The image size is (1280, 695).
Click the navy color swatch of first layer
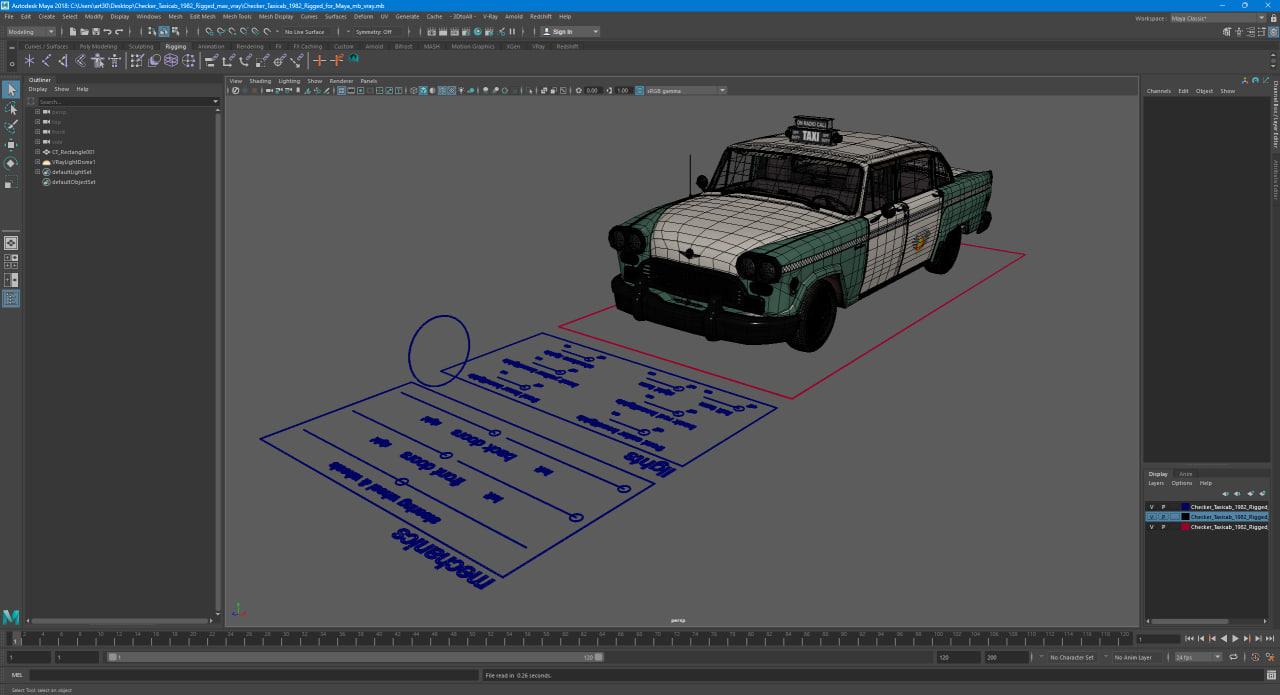pos(1185,507)
